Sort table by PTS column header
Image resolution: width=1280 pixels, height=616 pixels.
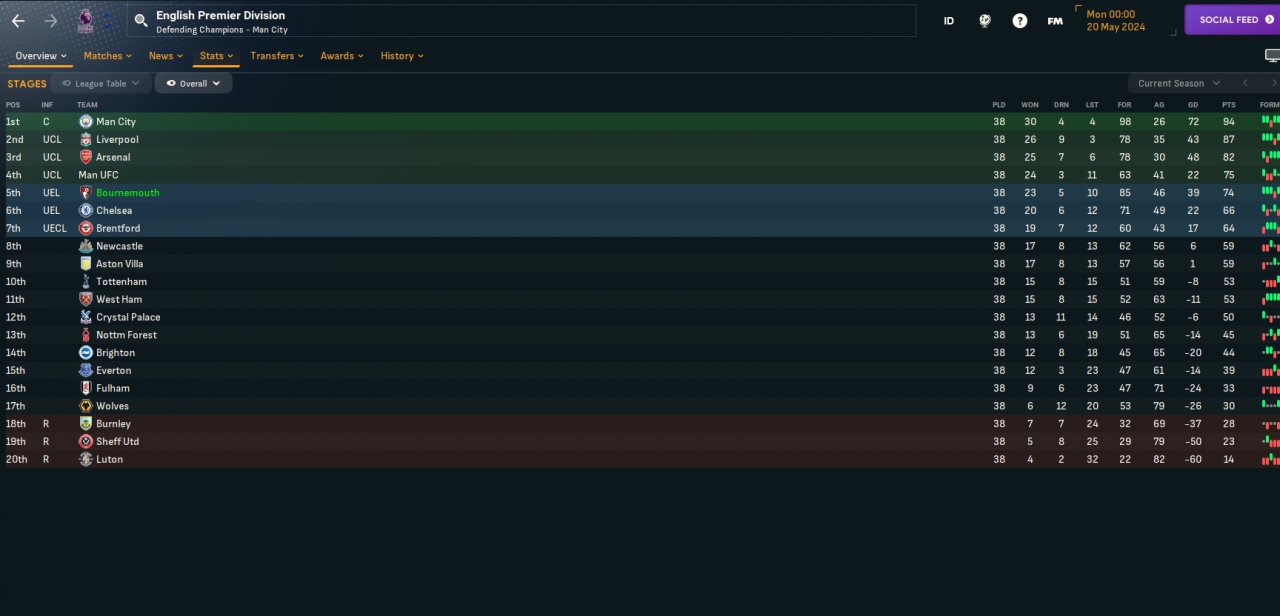point(1228,105)
